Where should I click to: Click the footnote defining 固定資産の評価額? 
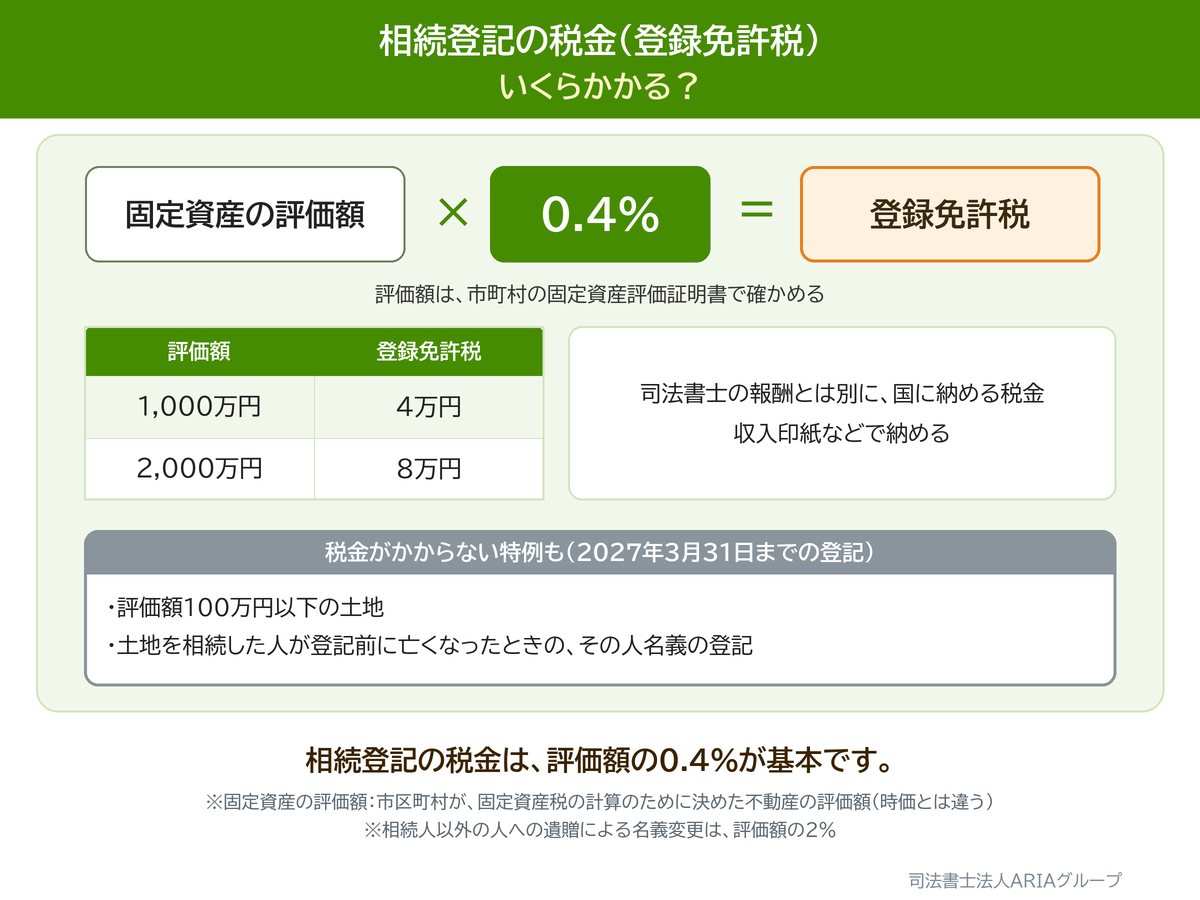(600, 803)
